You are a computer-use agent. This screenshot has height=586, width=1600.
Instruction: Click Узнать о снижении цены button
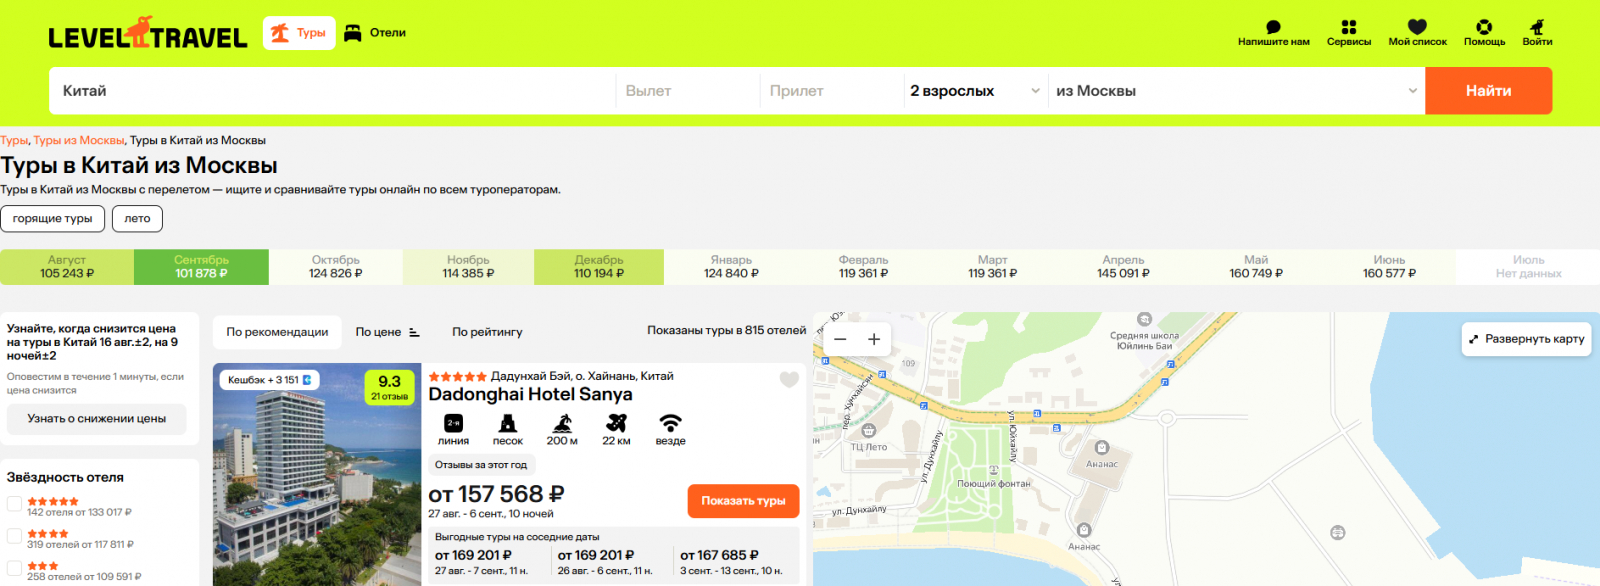[x=97, y=419]
